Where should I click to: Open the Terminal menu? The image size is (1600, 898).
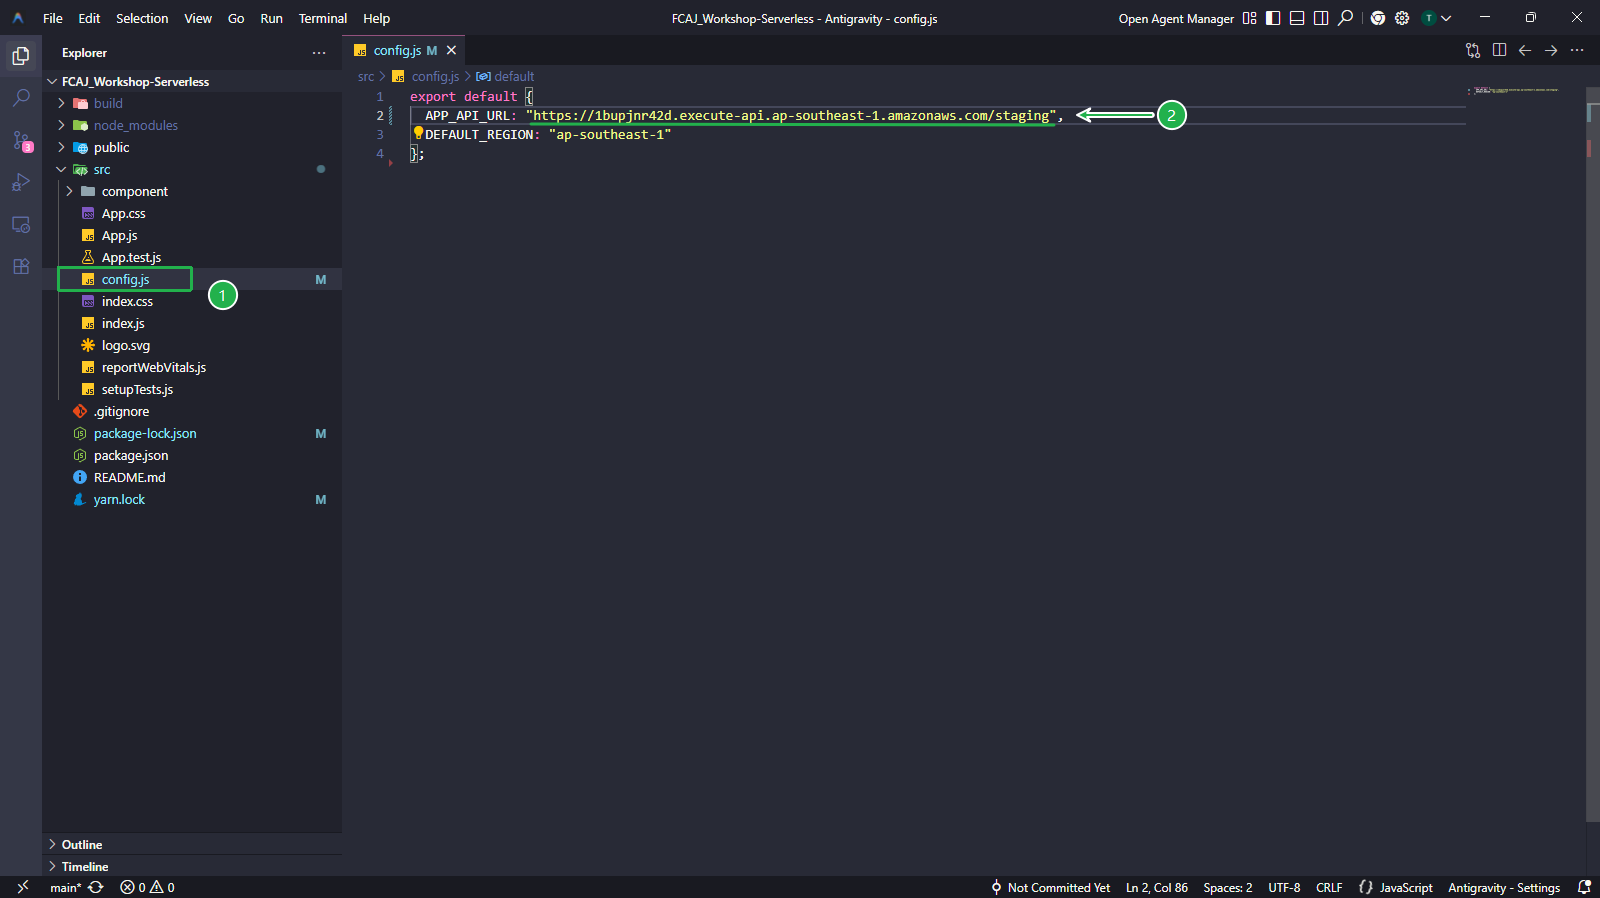(323, 18)
